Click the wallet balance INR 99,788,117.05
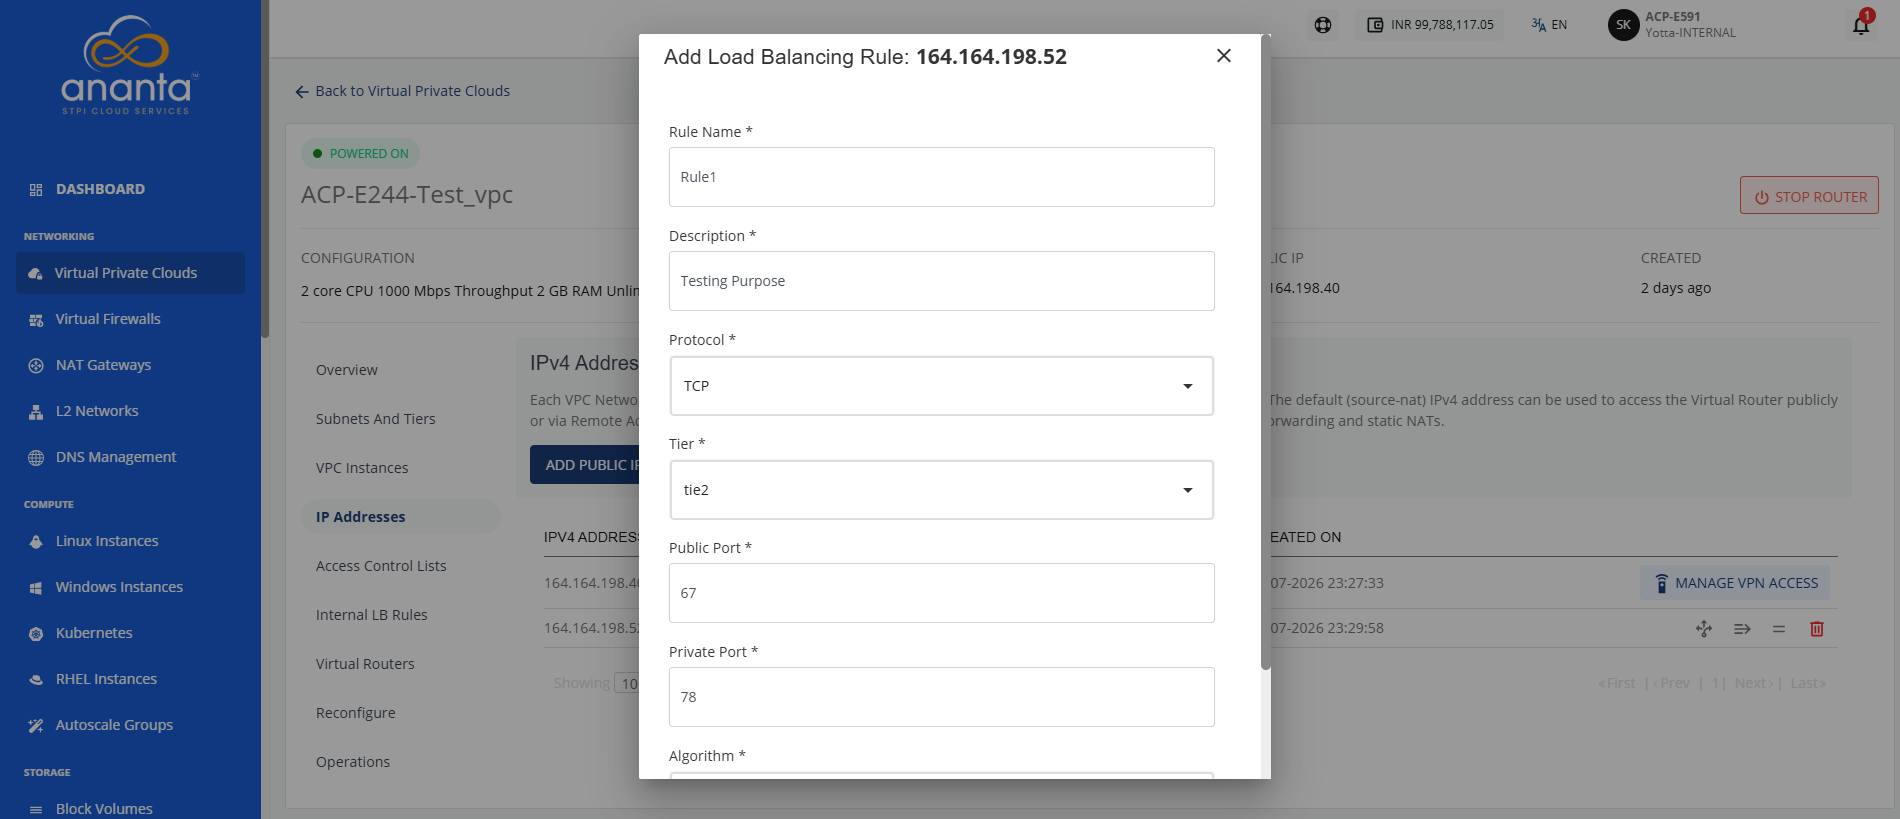The width and height of the screenshot is (1900, 819). tap(1431, 25)
